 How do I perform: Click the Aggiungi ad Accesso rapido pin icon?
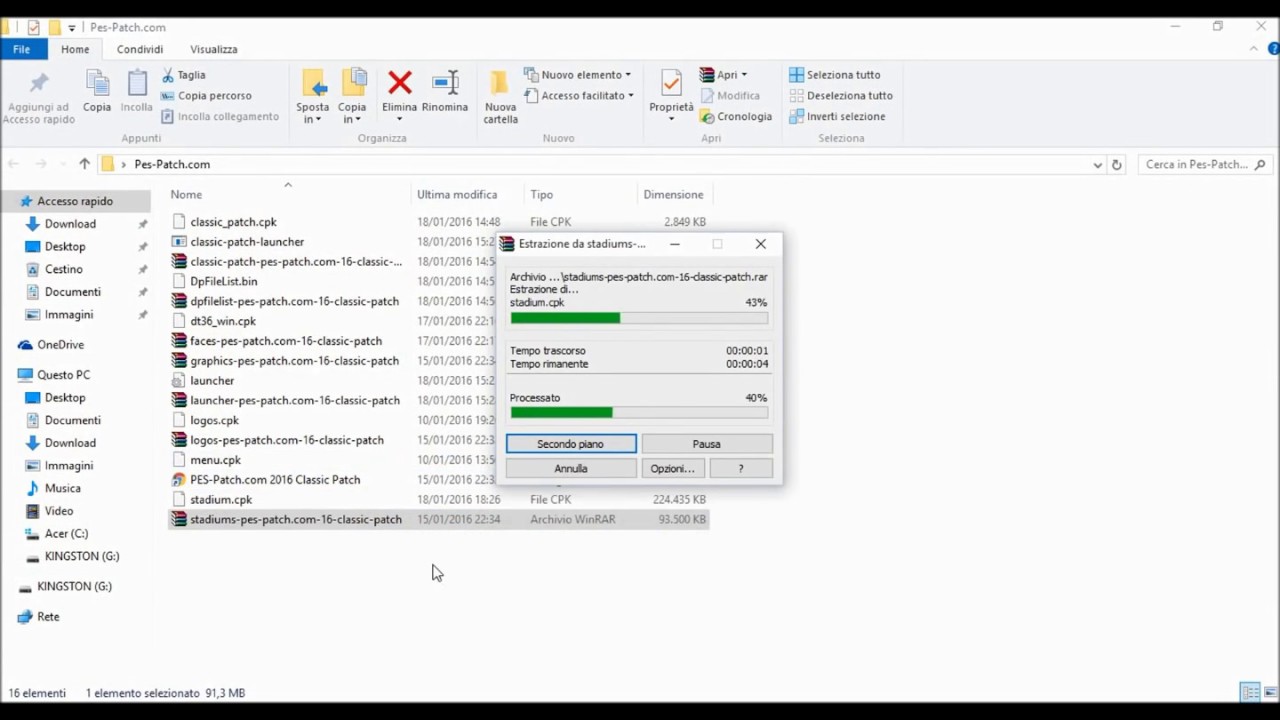[x=39, y=83]
